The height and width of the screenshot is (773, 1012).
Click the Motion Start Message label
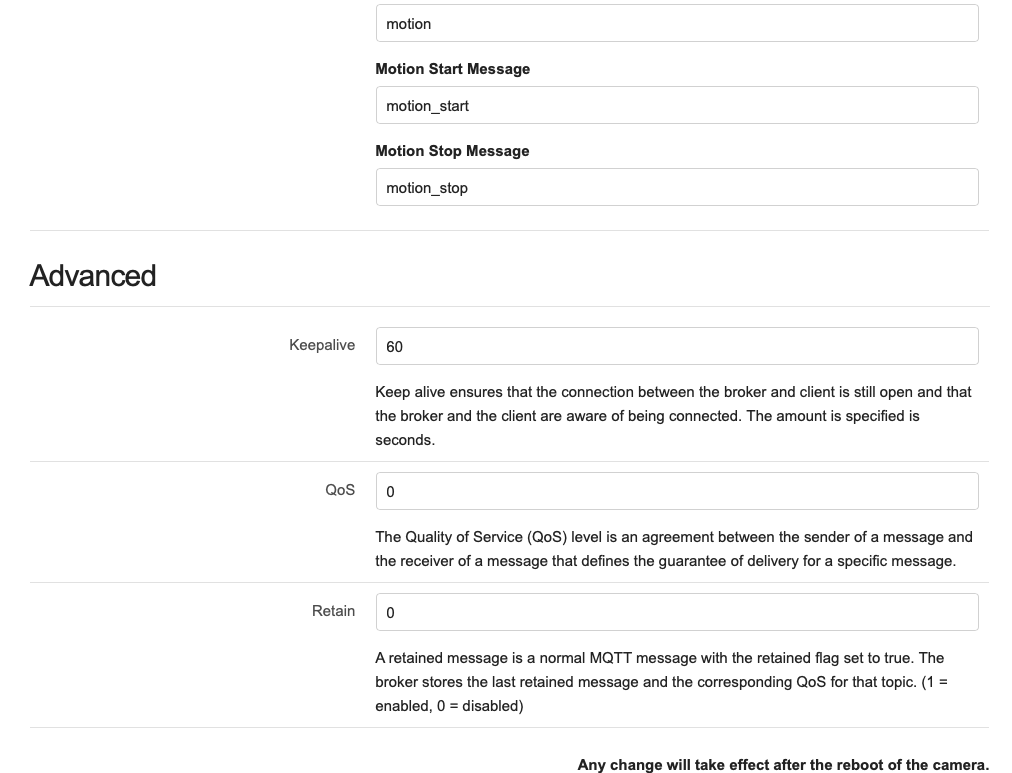click(452, 69)
